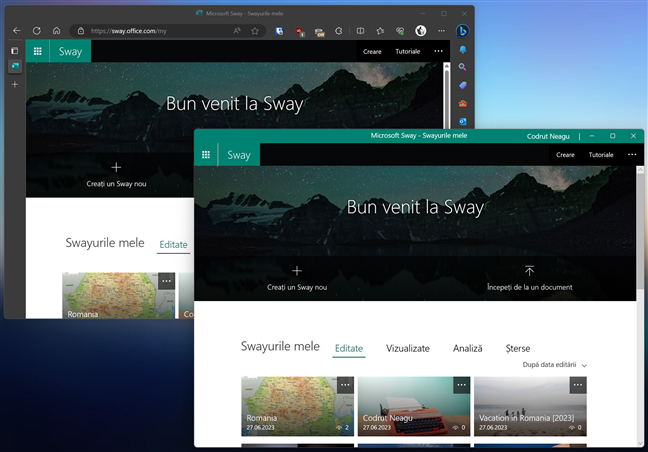Click Creare in the Sway app header
The image size is (648, 452).
565,155
